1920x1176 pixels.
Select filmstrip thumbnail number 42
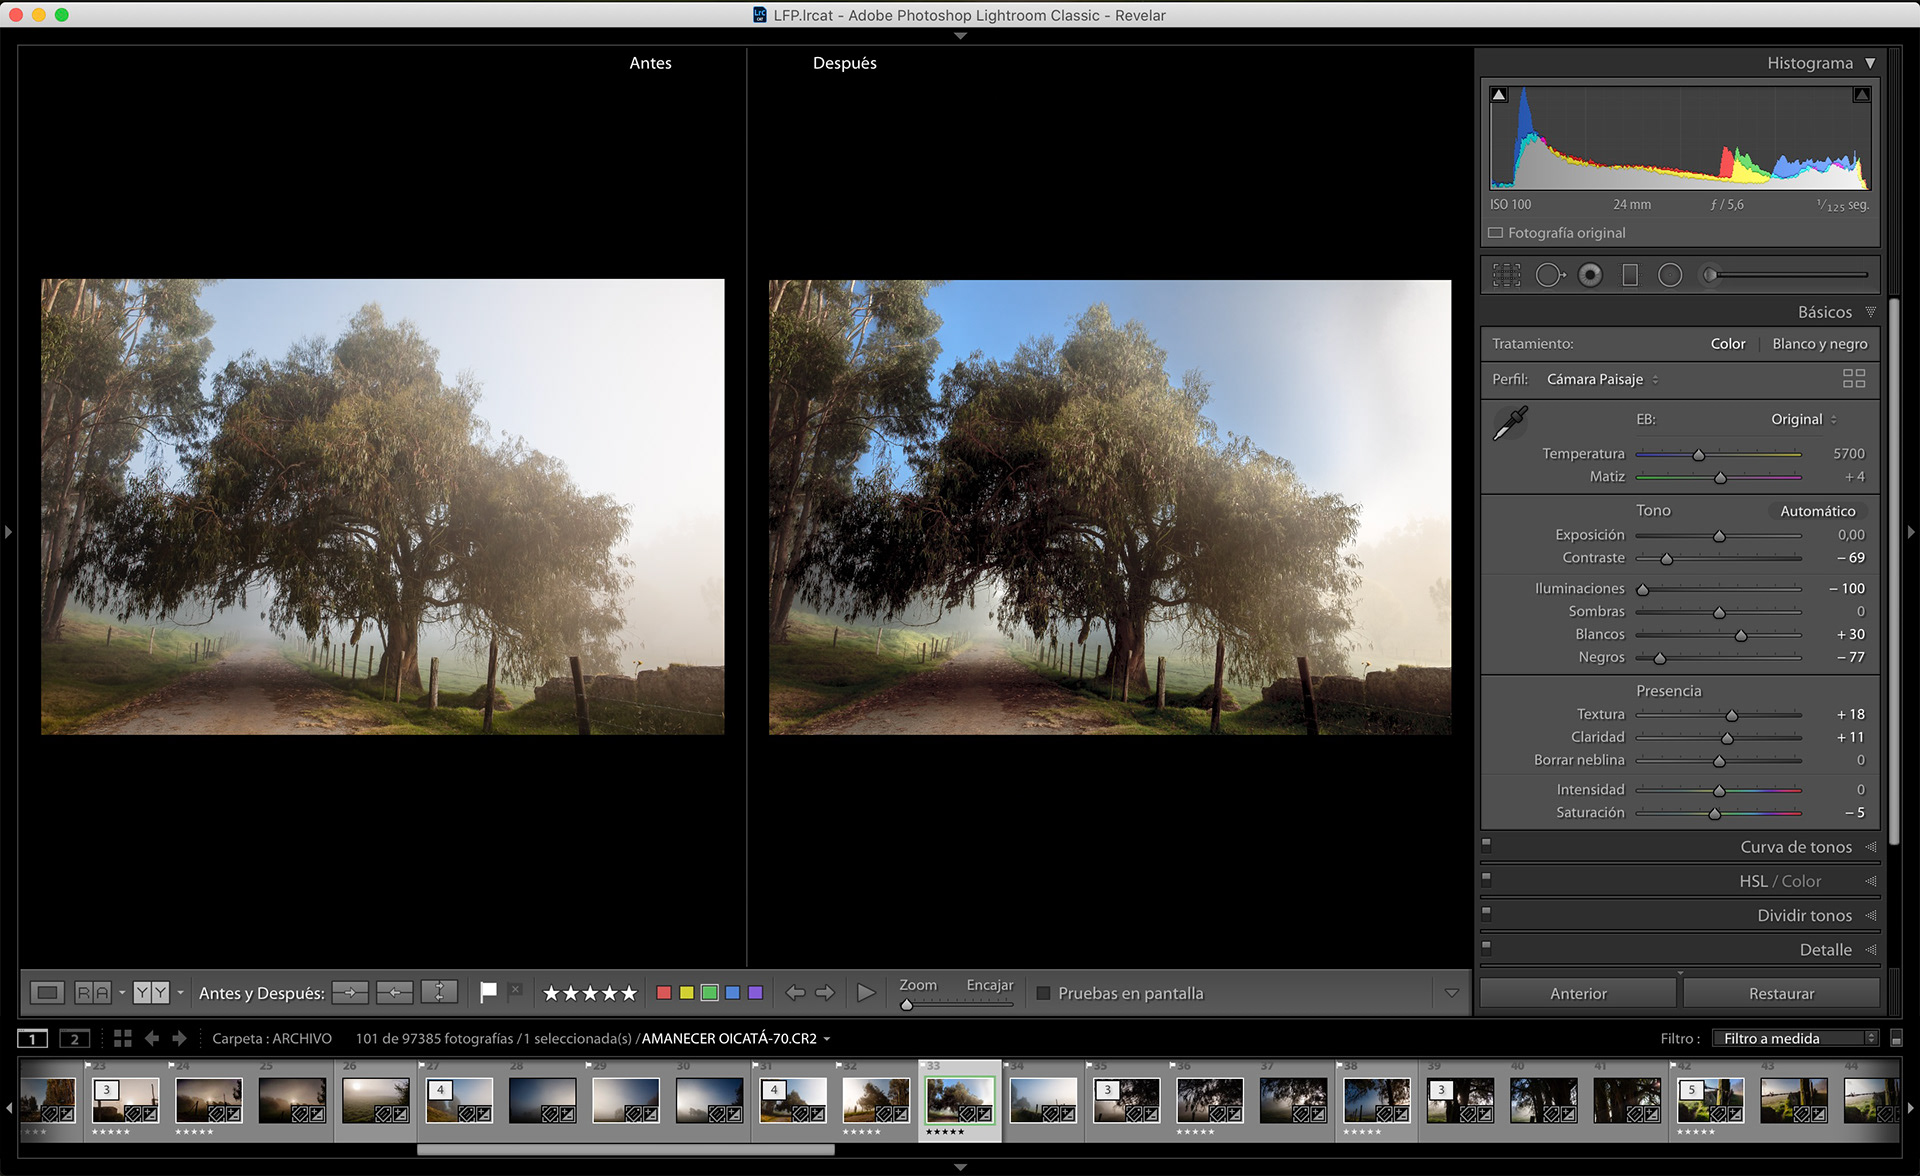click(1710, 1100)
